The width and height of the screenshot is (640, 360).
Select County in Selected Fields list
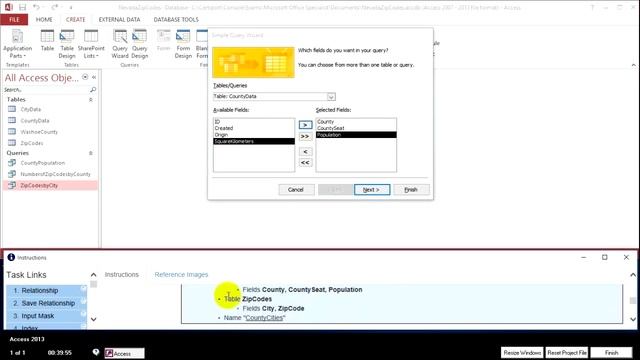(x=356, y=122)
